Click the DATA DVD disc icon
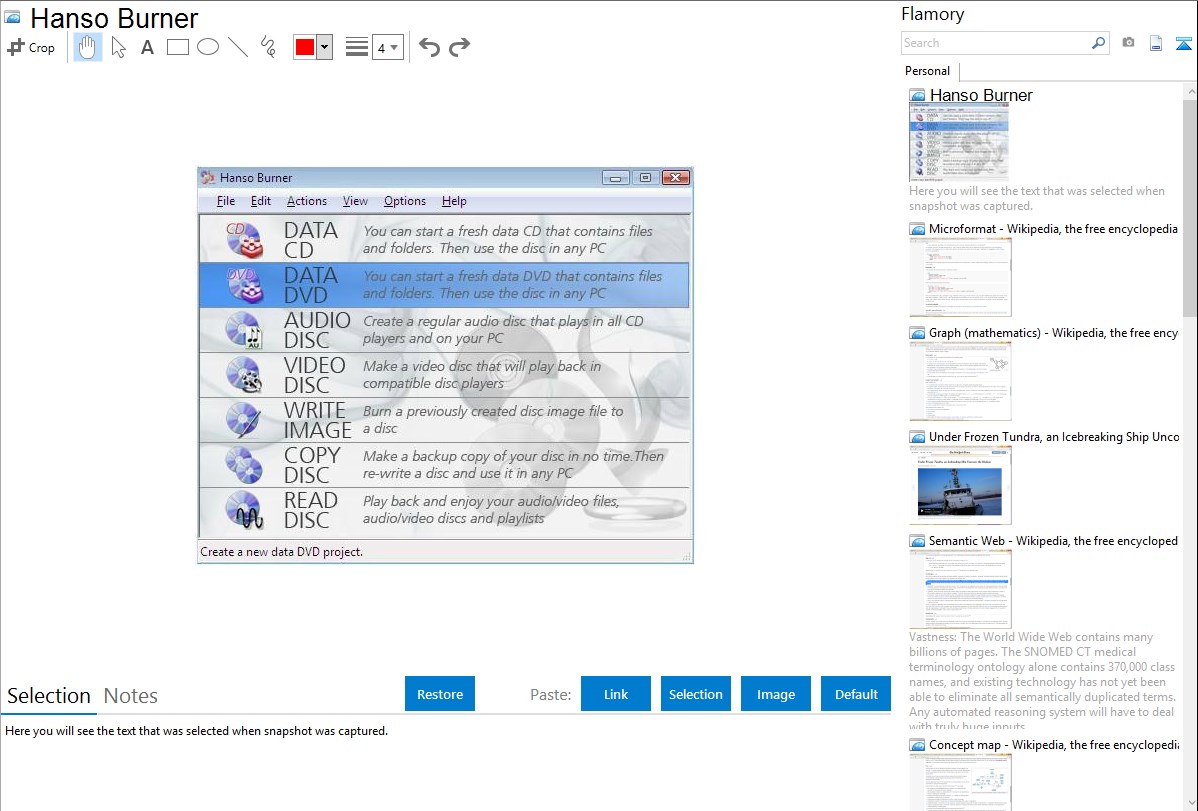This screenshot has width=1198, height=811. [x=244, y=284]
